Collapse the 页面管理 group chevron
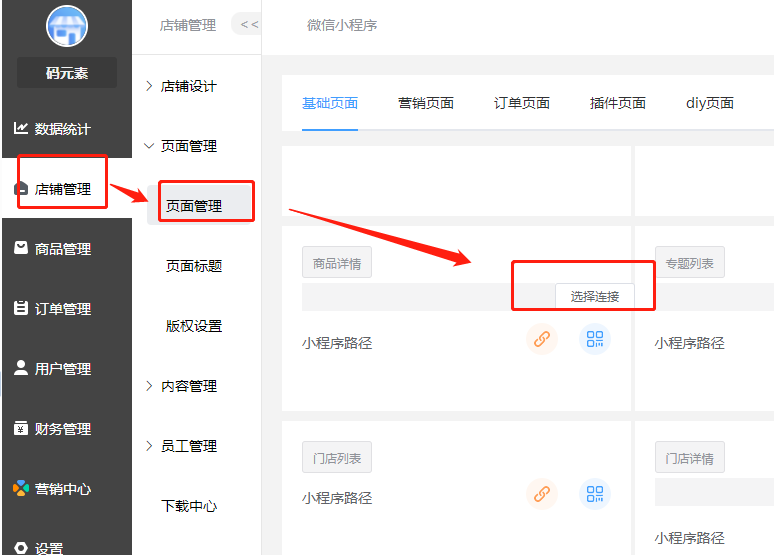 (x=149, y=146)
